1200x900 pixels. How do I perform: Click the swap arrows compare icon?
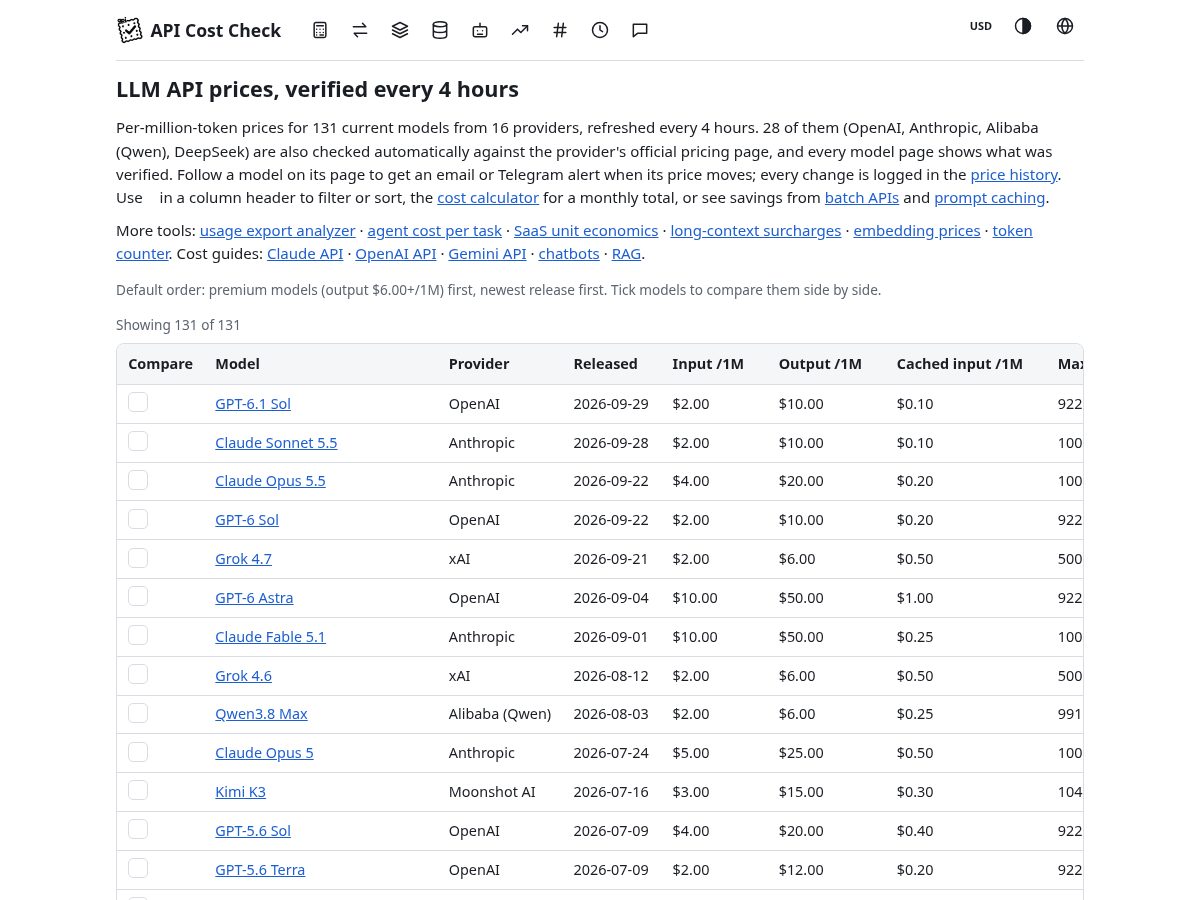pyautogui.click(x=360, y=30)
